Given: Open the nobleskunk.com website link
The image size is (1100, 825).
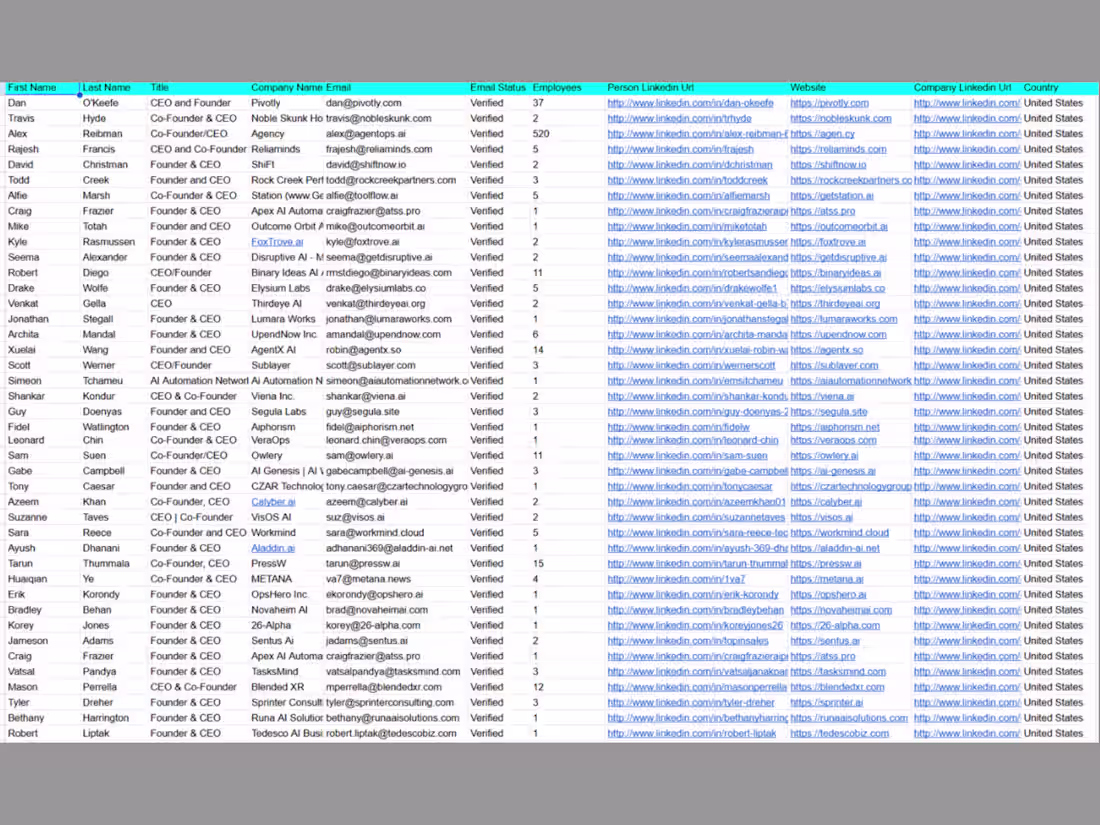Looking at the screenshot, I should click(840, 119).
